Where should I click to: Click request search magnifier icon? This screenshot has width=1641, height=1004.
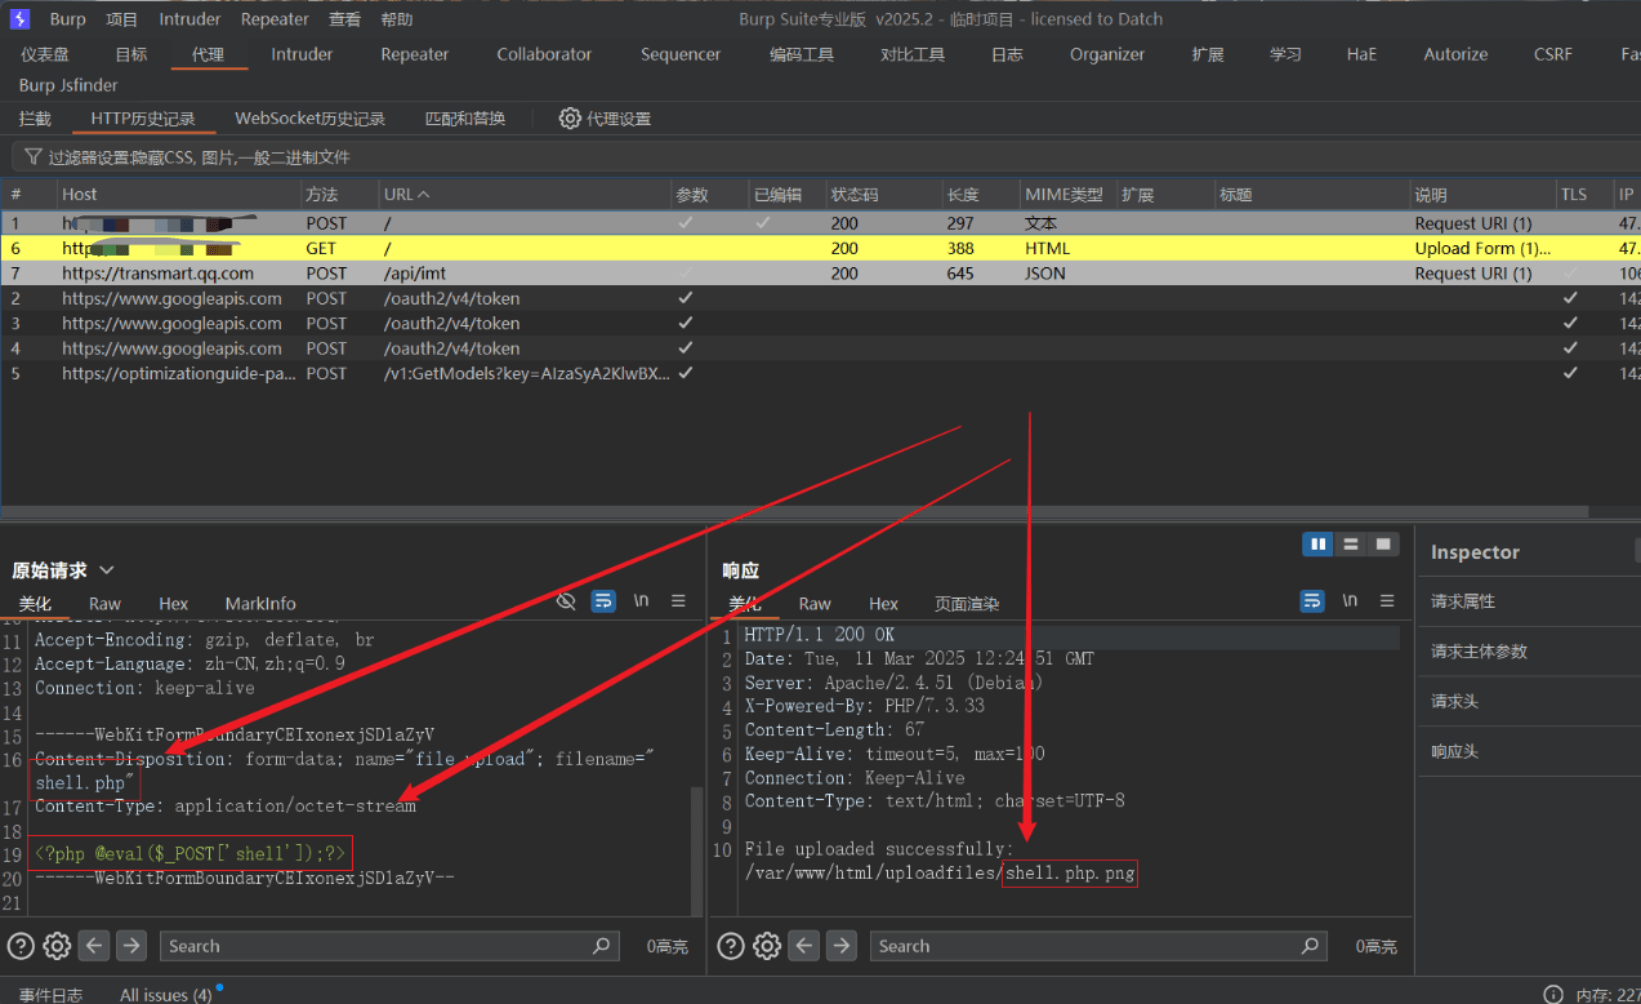click(x=601, y=945)
